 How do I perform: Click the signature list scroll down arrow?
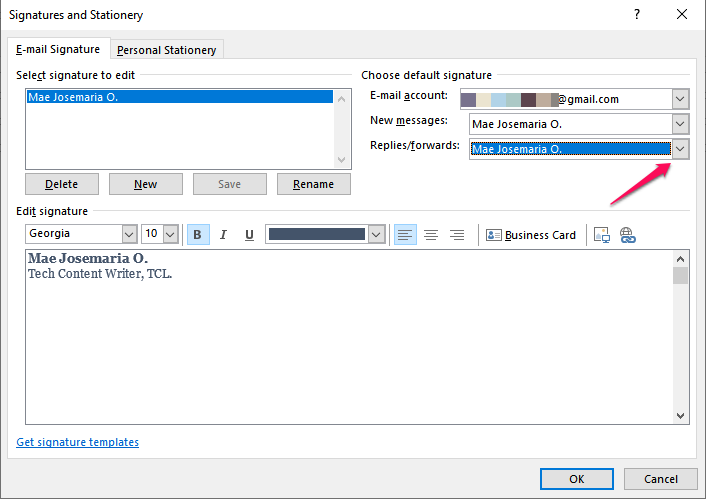coord(342,160)
